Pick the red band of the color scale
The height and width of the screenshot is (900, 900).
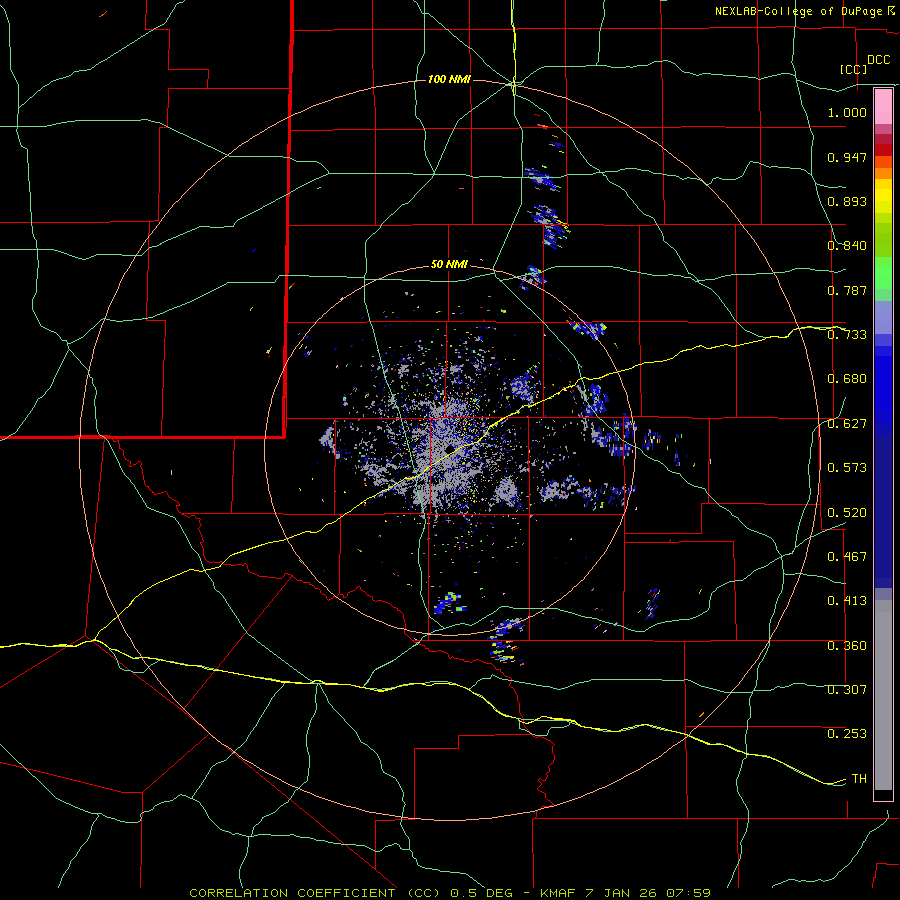coord(883,150)
